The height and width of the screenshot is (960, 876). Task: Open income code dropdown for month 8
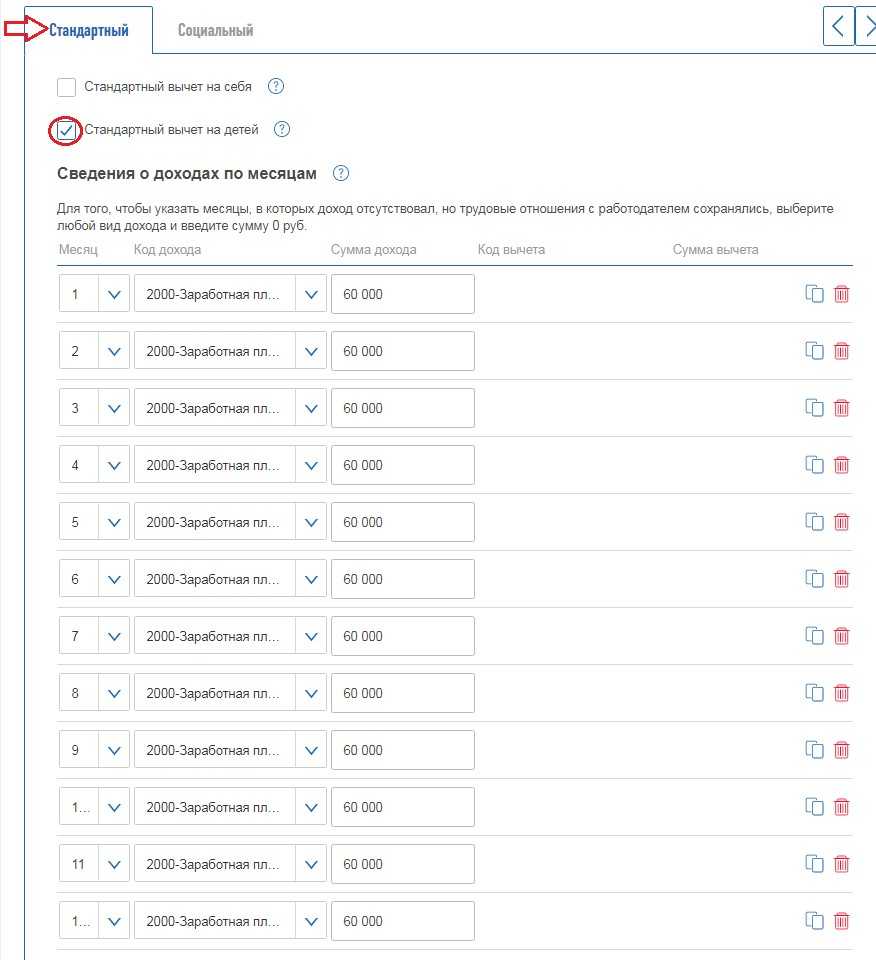coord(311,693)
